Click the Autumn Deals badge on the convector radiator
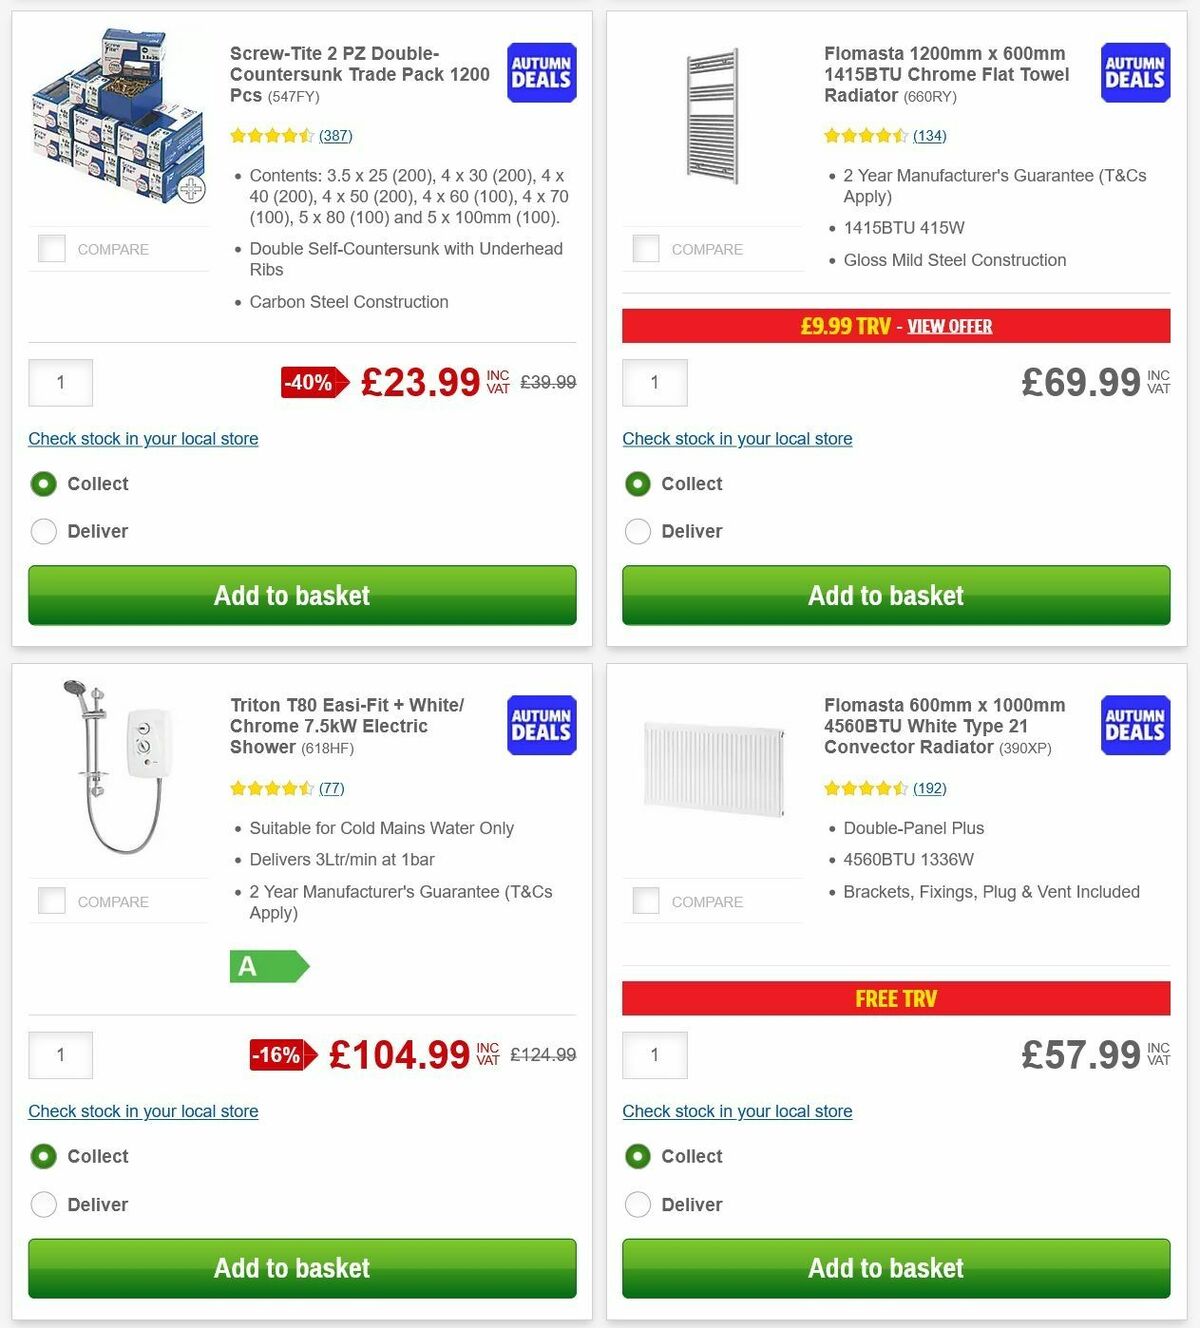Image resolution: width=1200 pixels, height=1328 pixels. (1135, 725)
